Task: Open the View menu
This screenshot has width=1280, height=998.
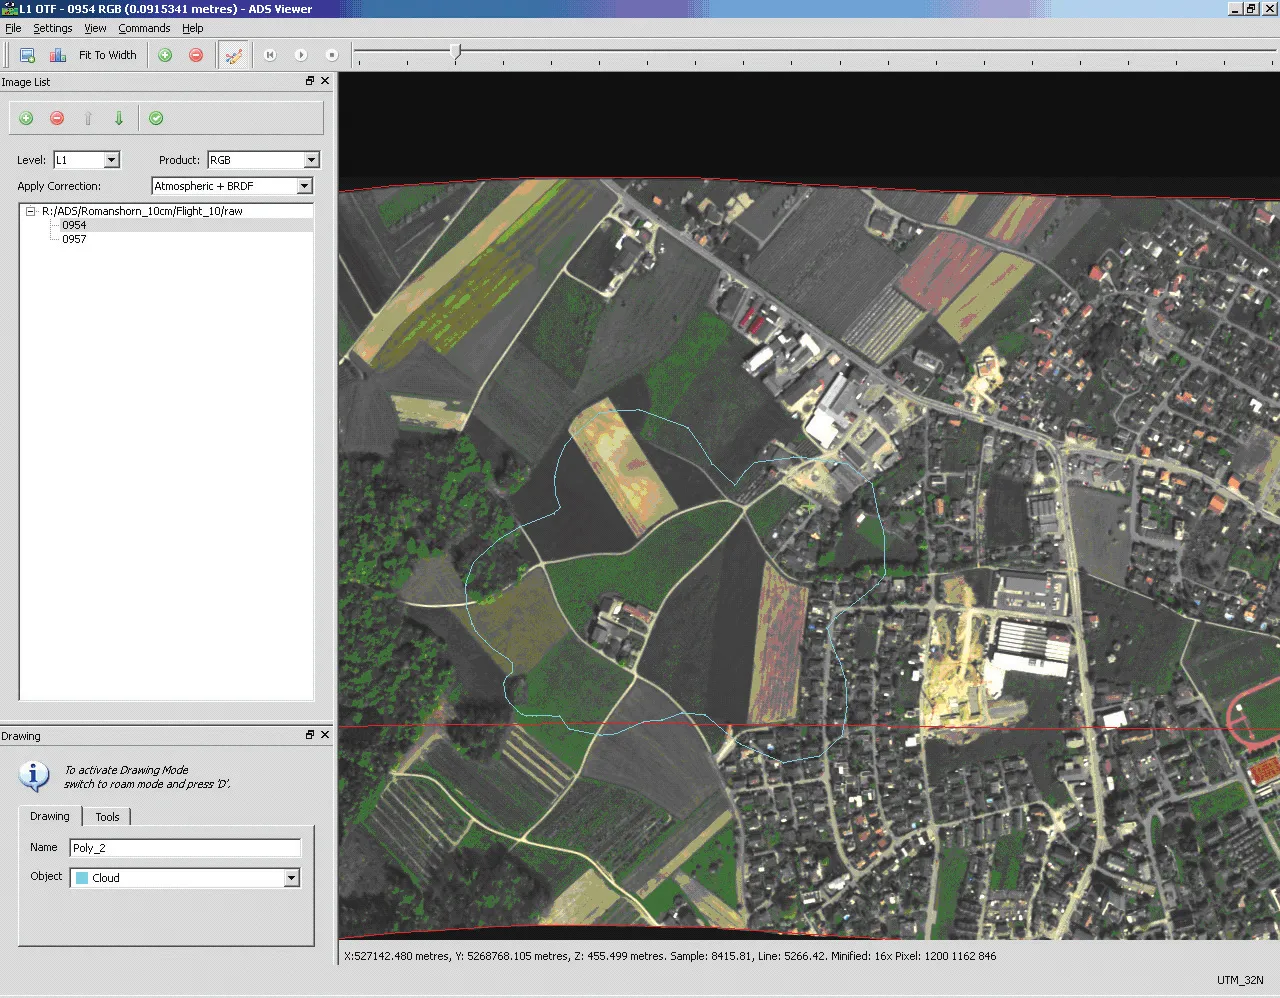Action: pos(95,28)
